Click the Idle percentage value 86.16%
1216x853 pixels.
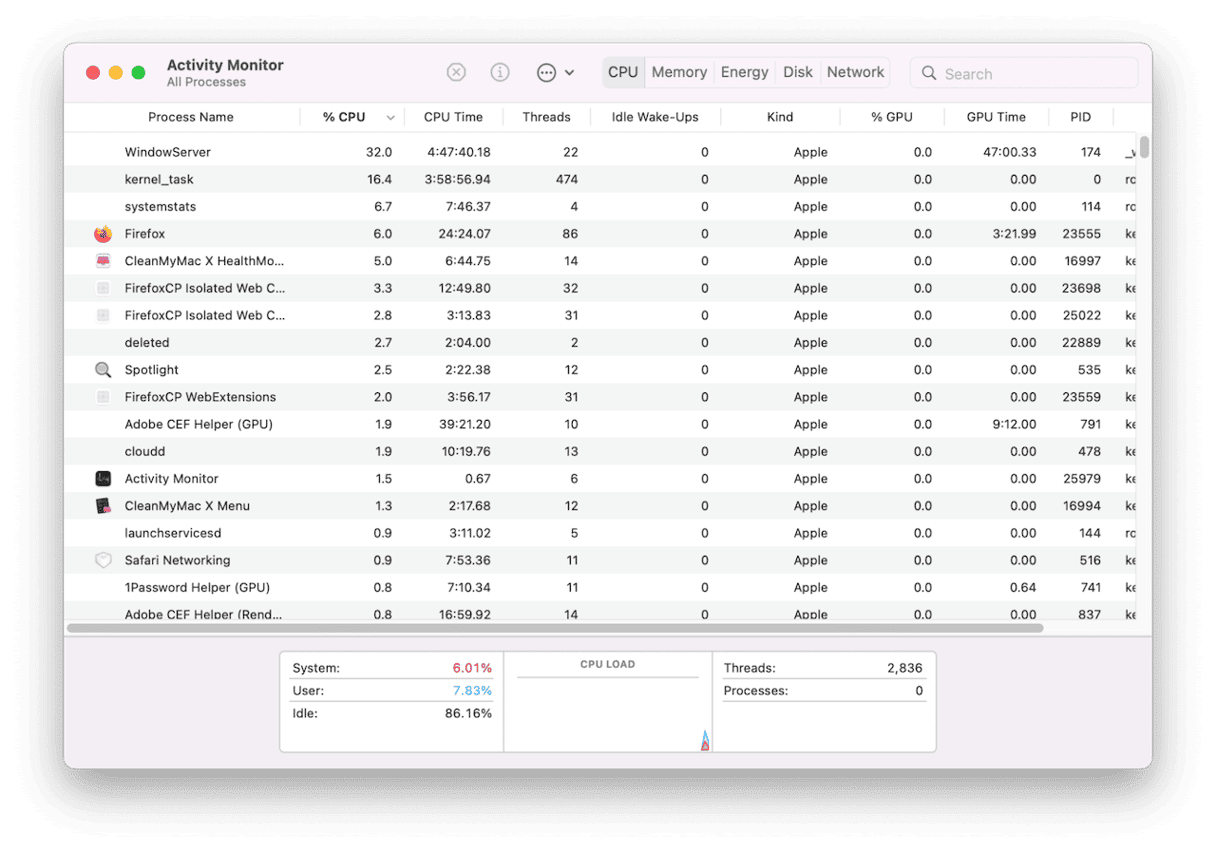(468, 714)
